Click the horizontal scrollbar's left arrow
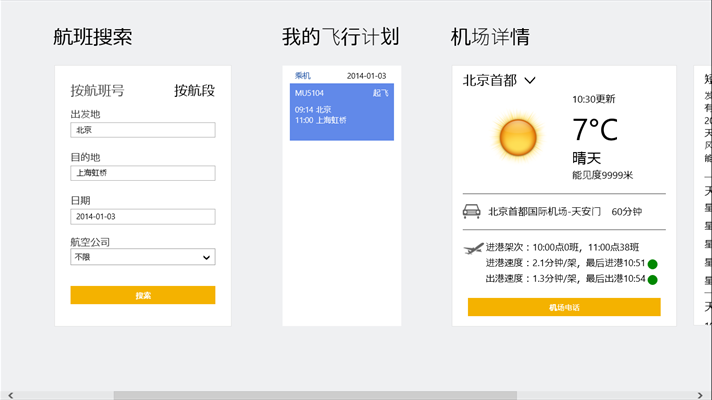 tap(10, 395)
